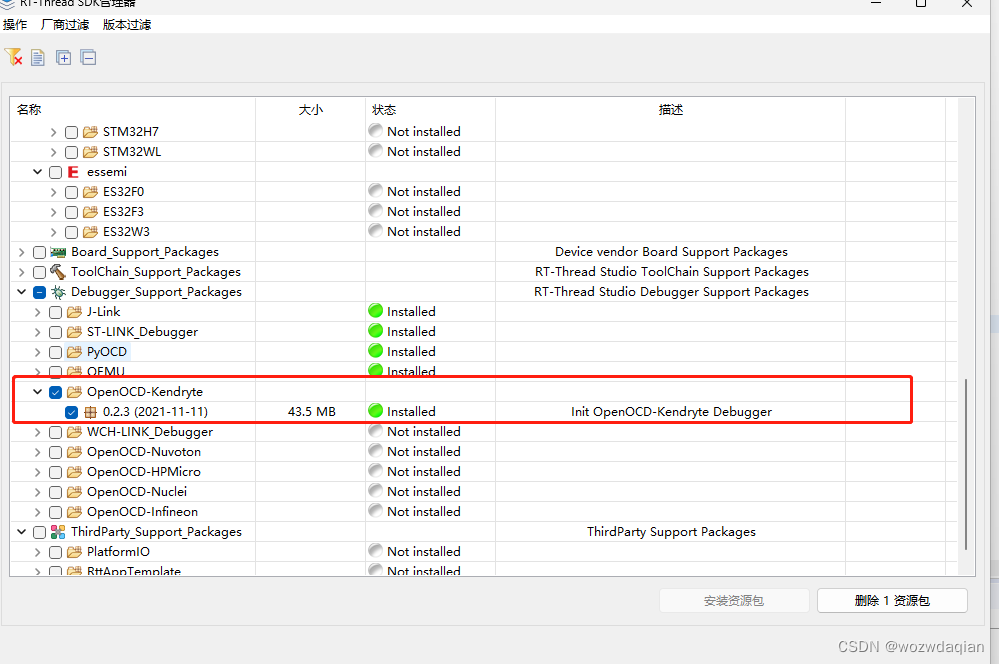Click the 大小 column header

310,110
